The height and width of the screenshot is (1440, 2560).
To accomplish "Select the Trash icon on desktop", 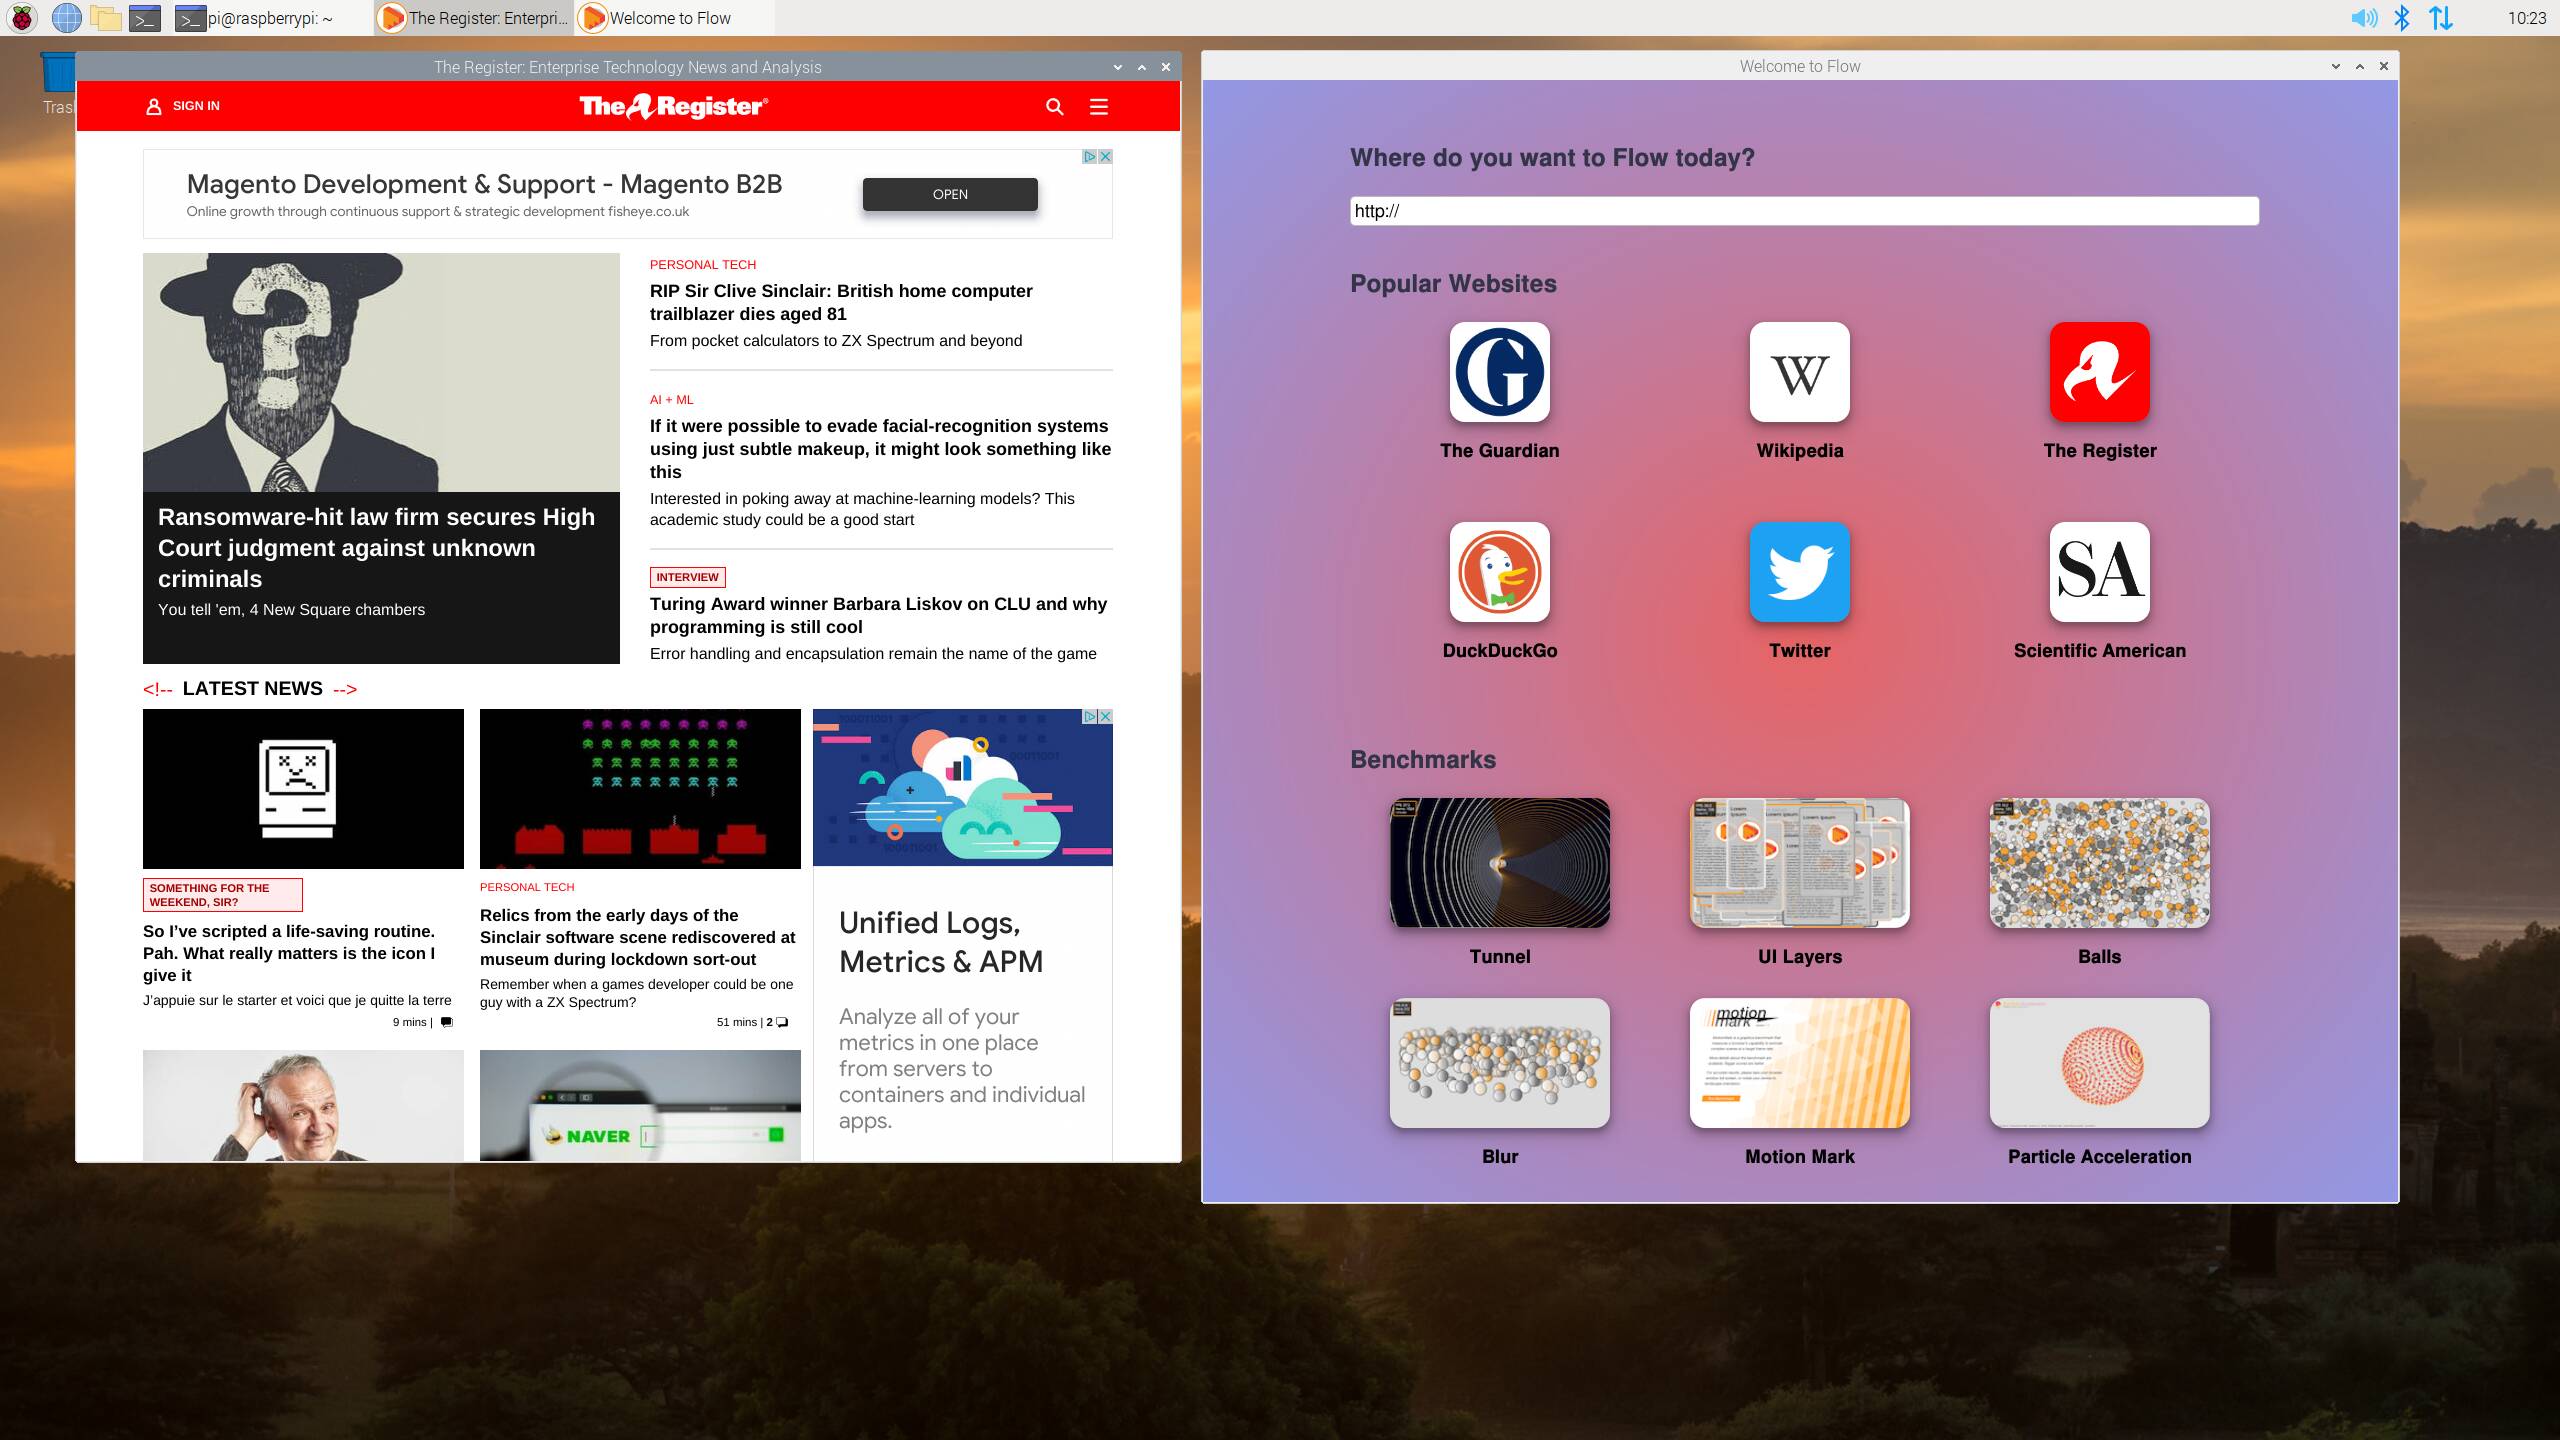I will 58,82.
